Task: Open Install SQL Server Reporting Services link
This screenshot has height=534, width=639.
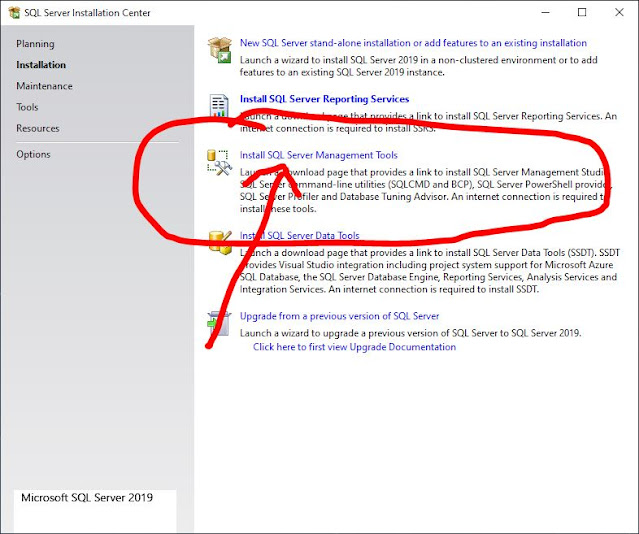Action: pyautogui.click(x=324, y=99)
